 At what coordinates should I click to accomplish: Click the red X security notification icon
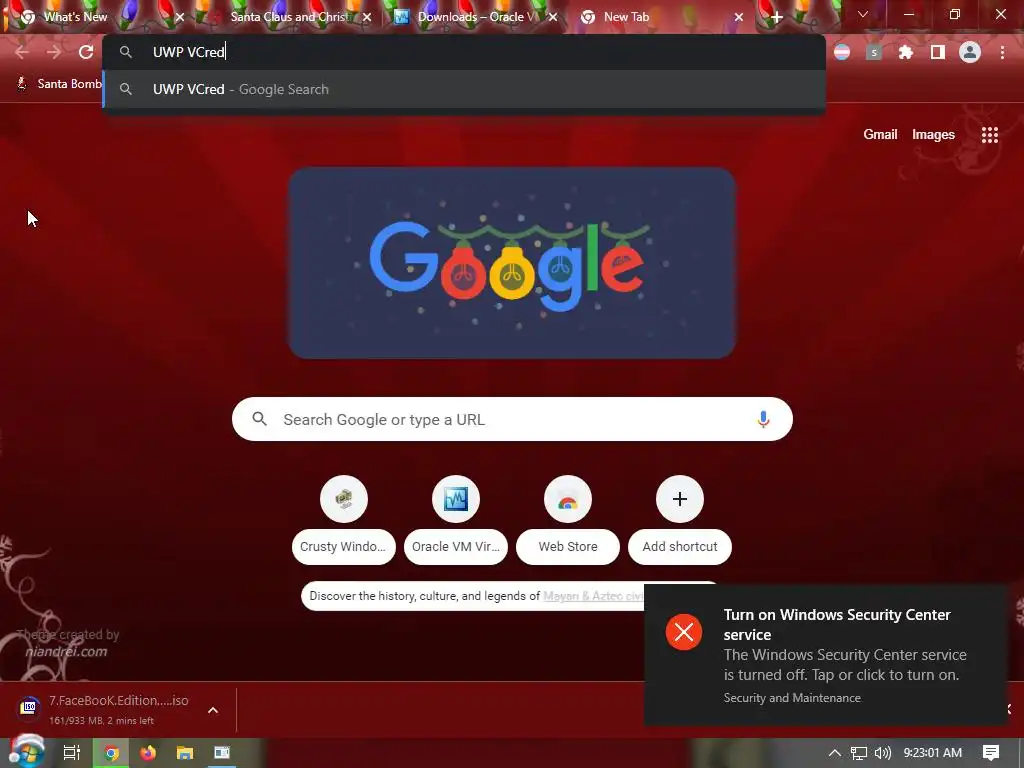(x=684, y=632)
